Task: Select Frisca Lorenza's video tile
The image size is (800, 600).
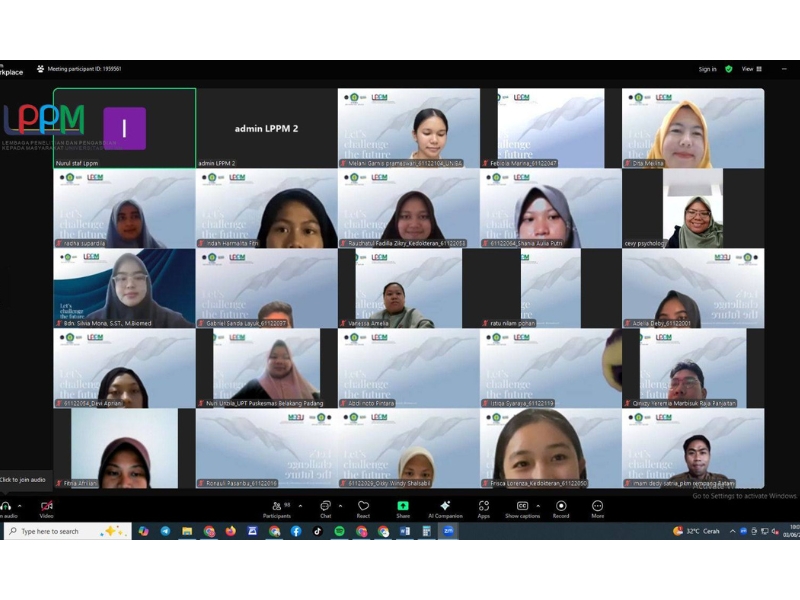Action: [551, 448]
